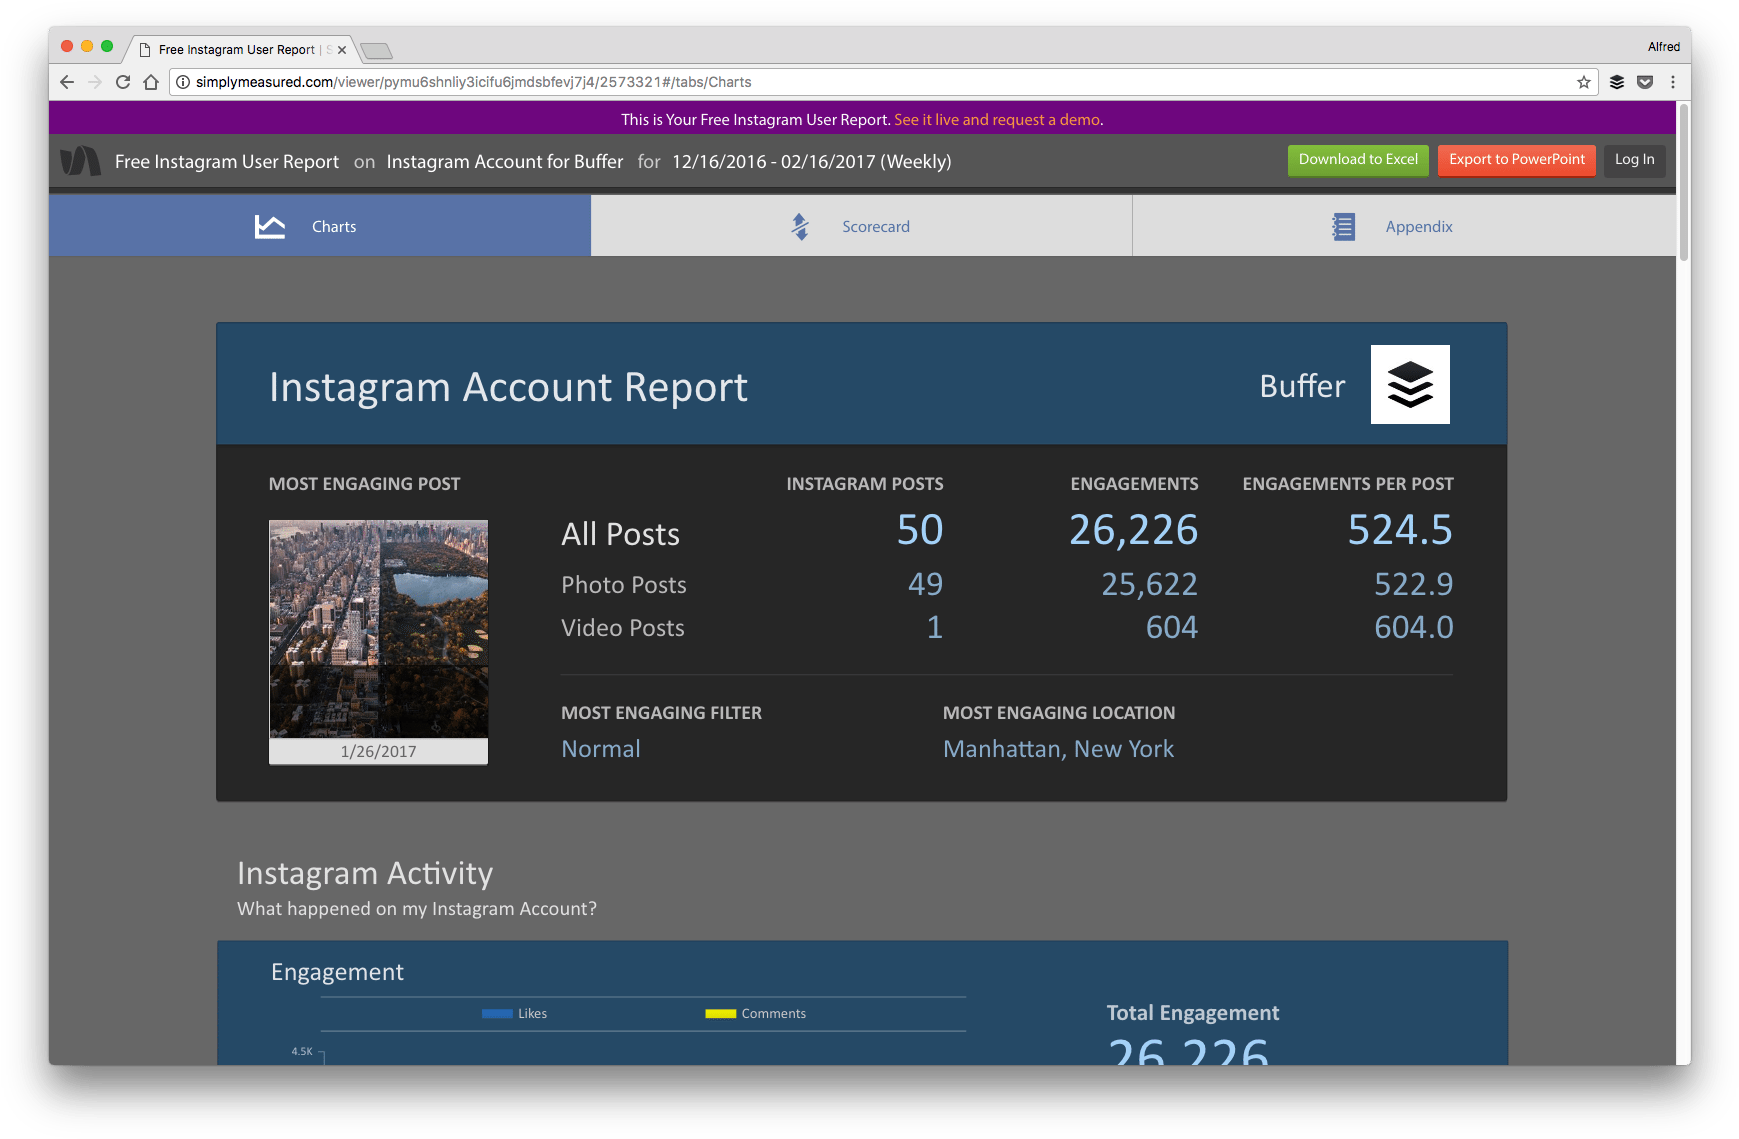Viewport: 1739px width, 1139px height.
Task: Click the Buffer extension icon in browser toolbar
Action: (1618, 82)
